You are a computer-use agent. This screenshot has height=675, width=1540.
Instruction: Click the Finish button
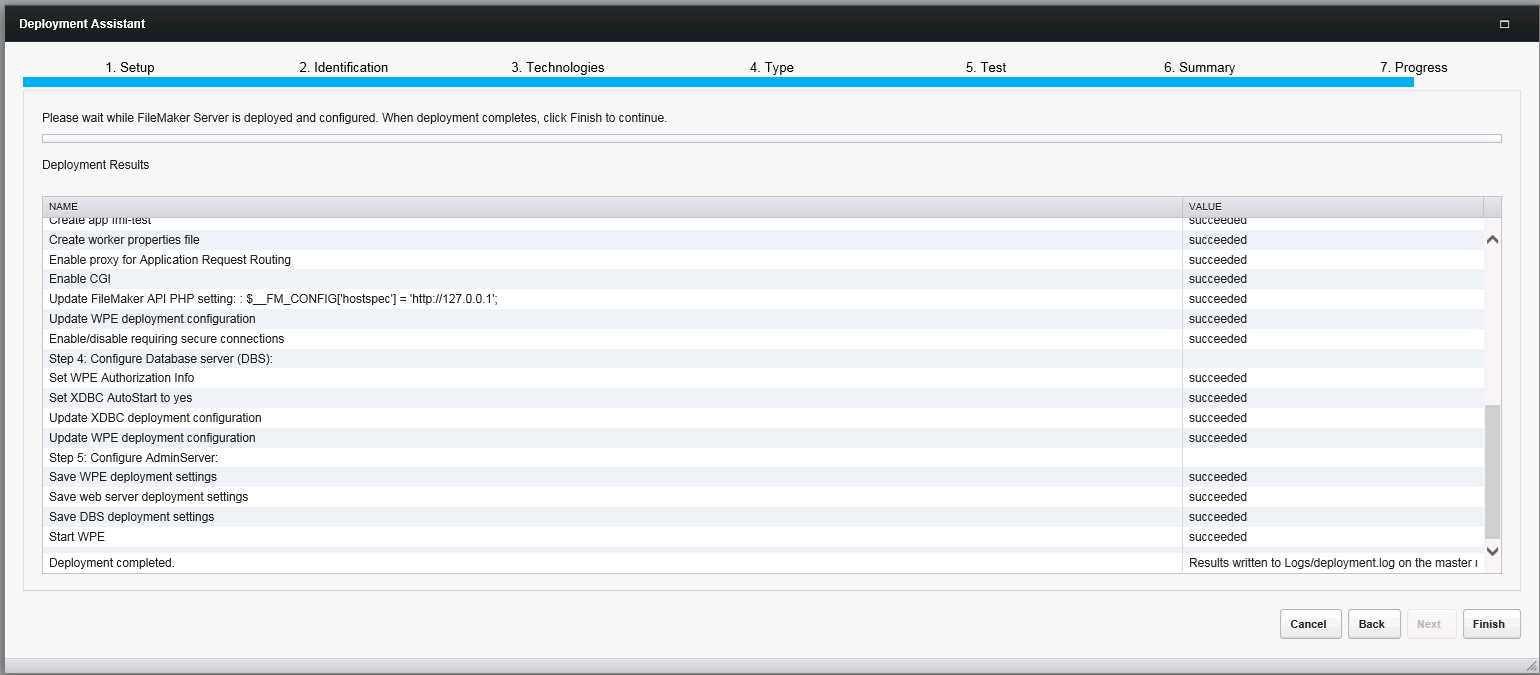point(1491,624)
